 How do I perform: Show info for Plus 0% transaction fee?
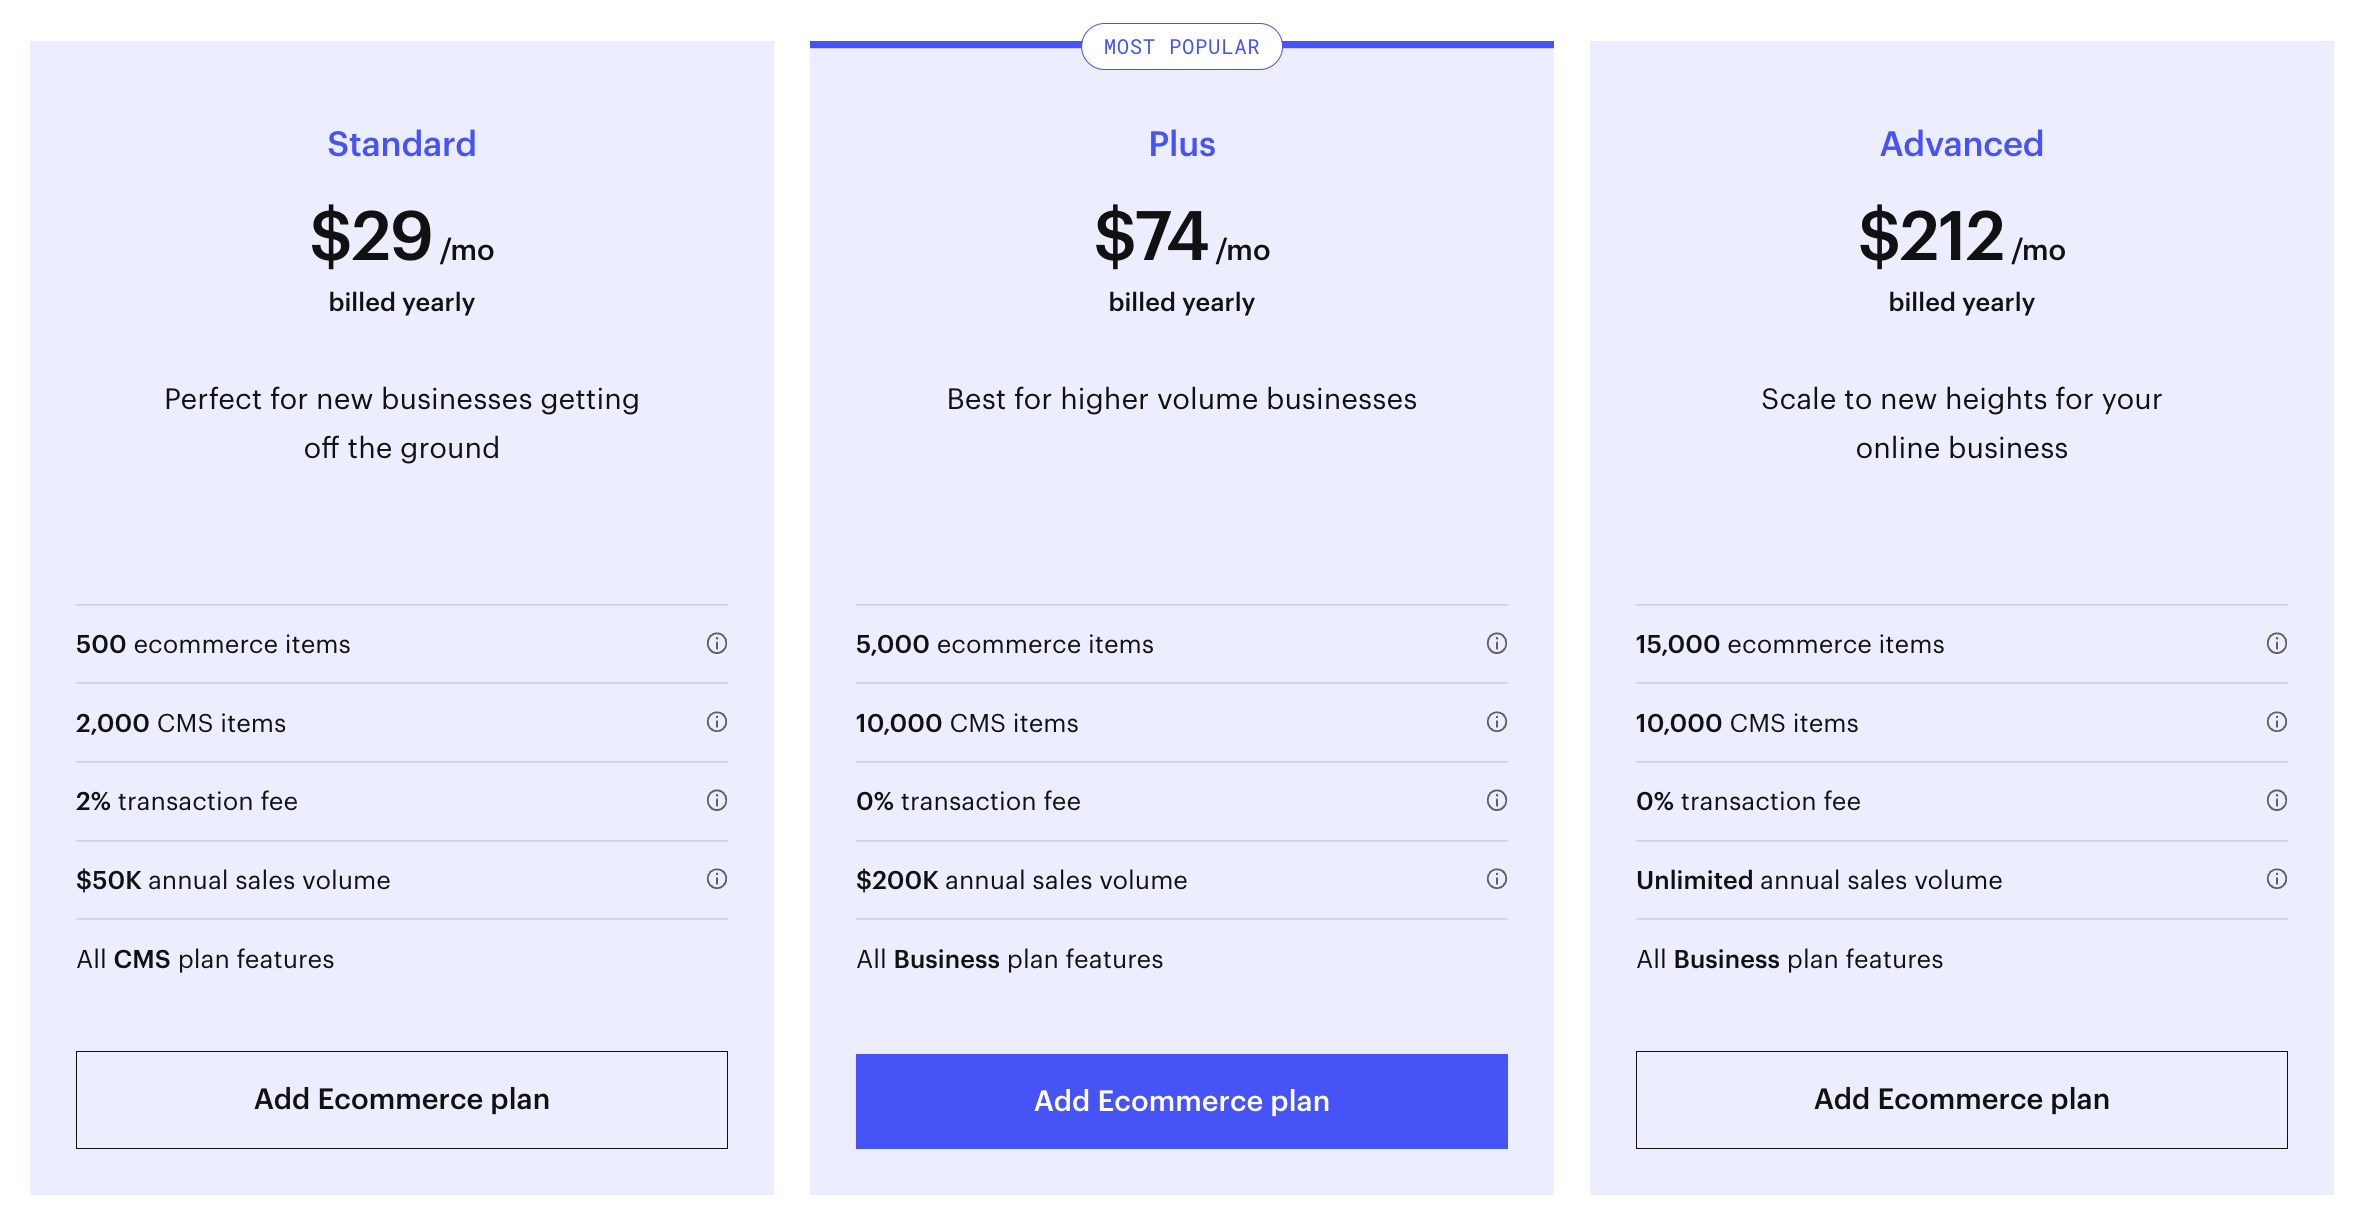coord(1497,800)
